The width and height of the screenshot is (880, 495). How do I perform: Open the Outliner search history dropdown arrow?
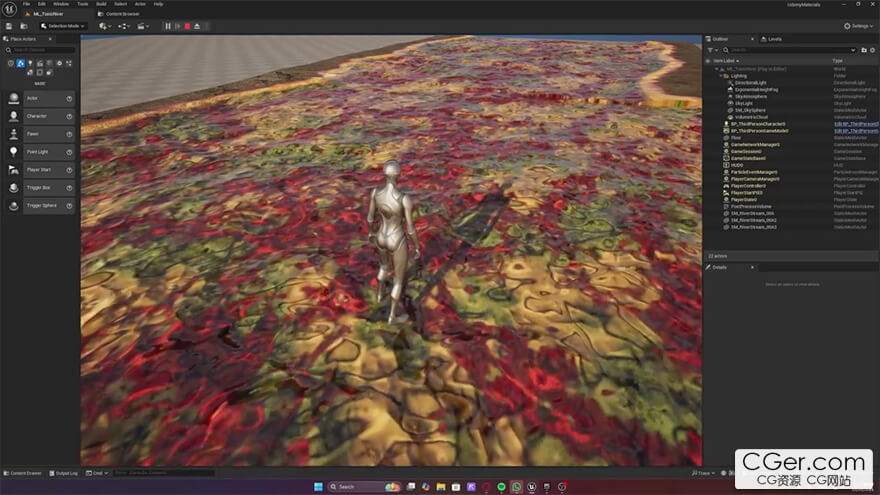point(853,50)
